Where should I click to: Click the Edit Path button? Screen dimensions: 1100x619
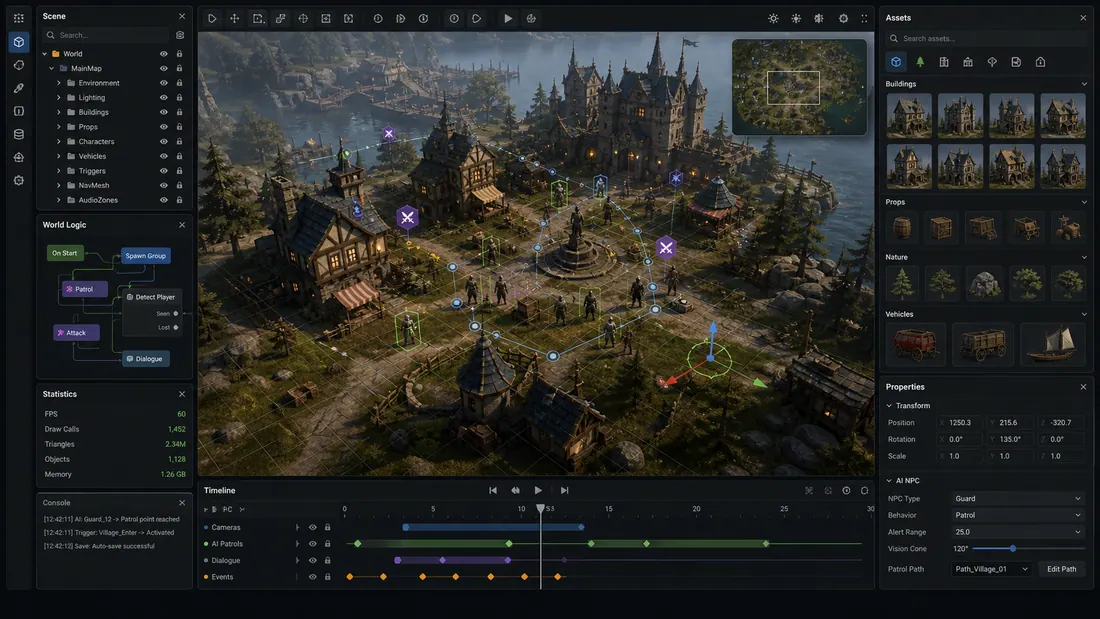1061,569
